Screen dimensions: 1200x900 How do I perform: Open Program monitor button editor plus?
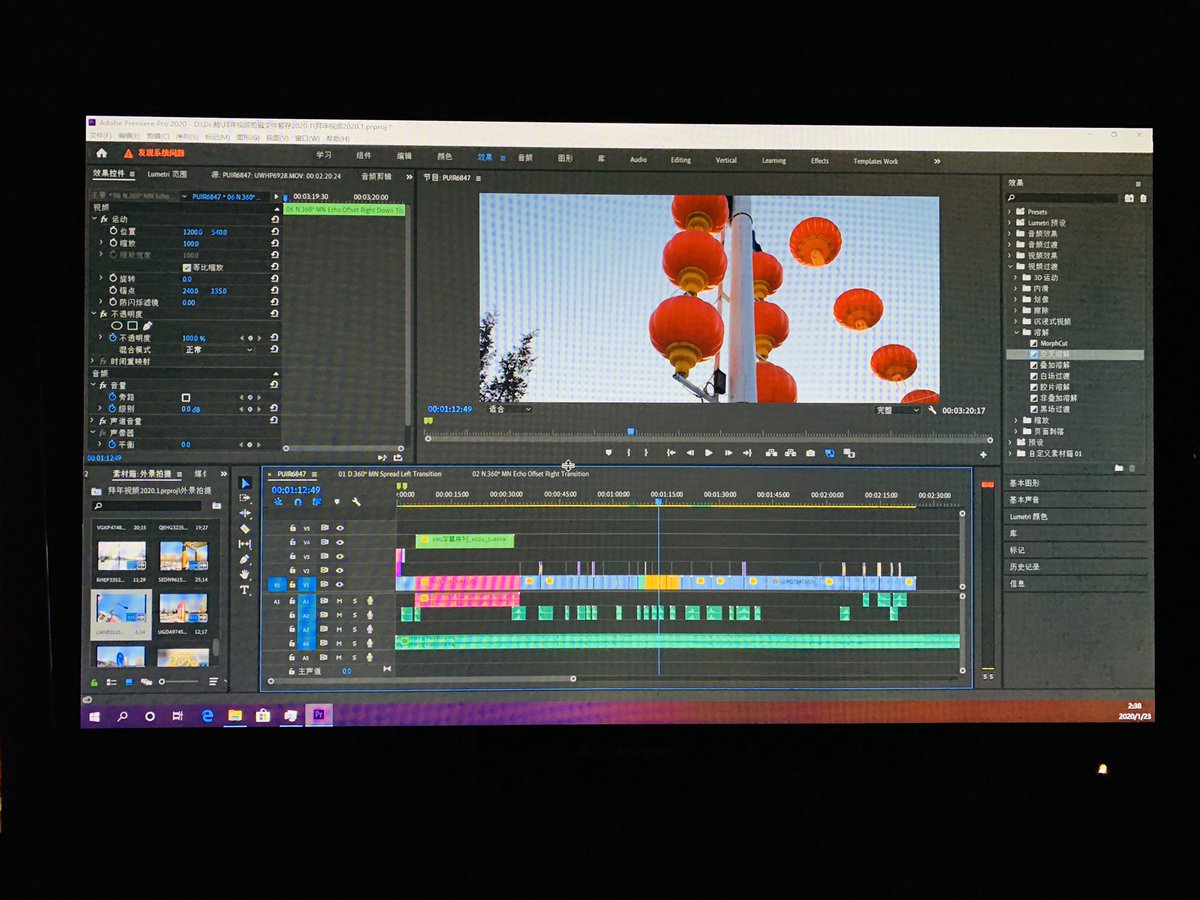coord(983,454)
